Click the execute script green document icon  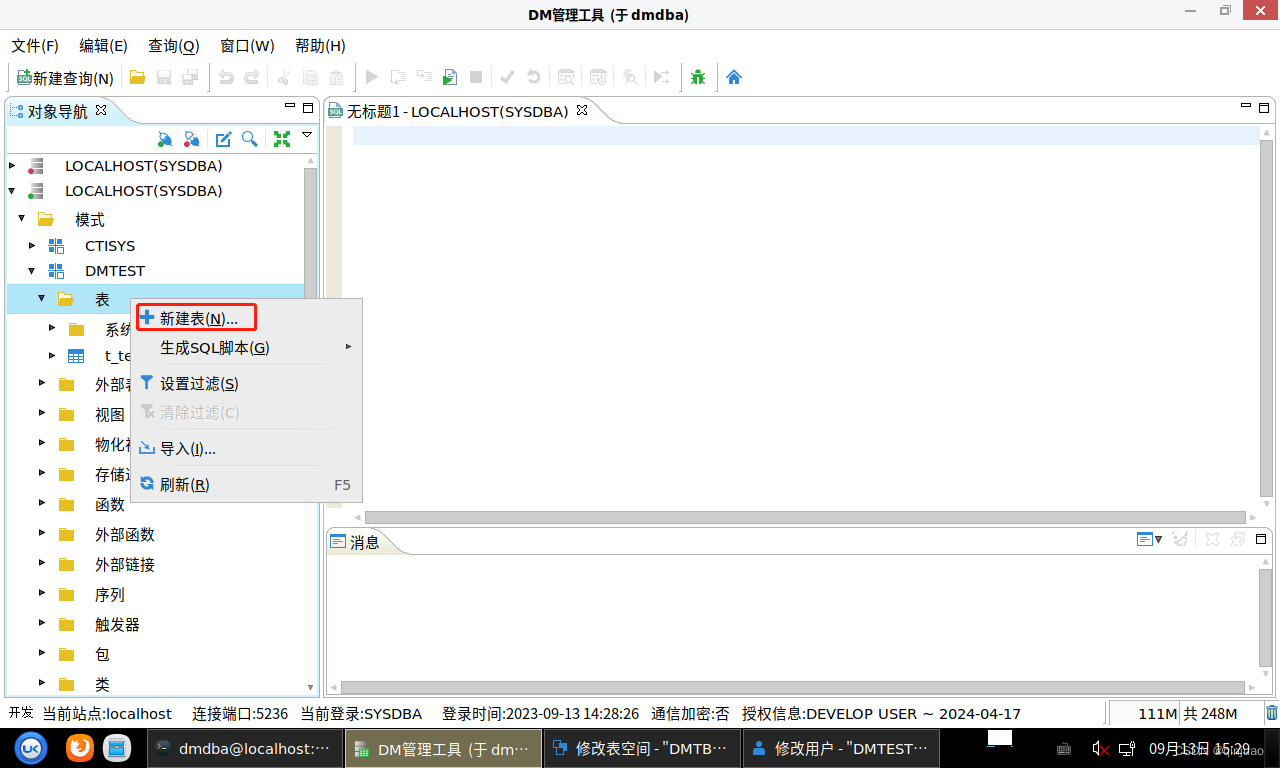point(451,77)
